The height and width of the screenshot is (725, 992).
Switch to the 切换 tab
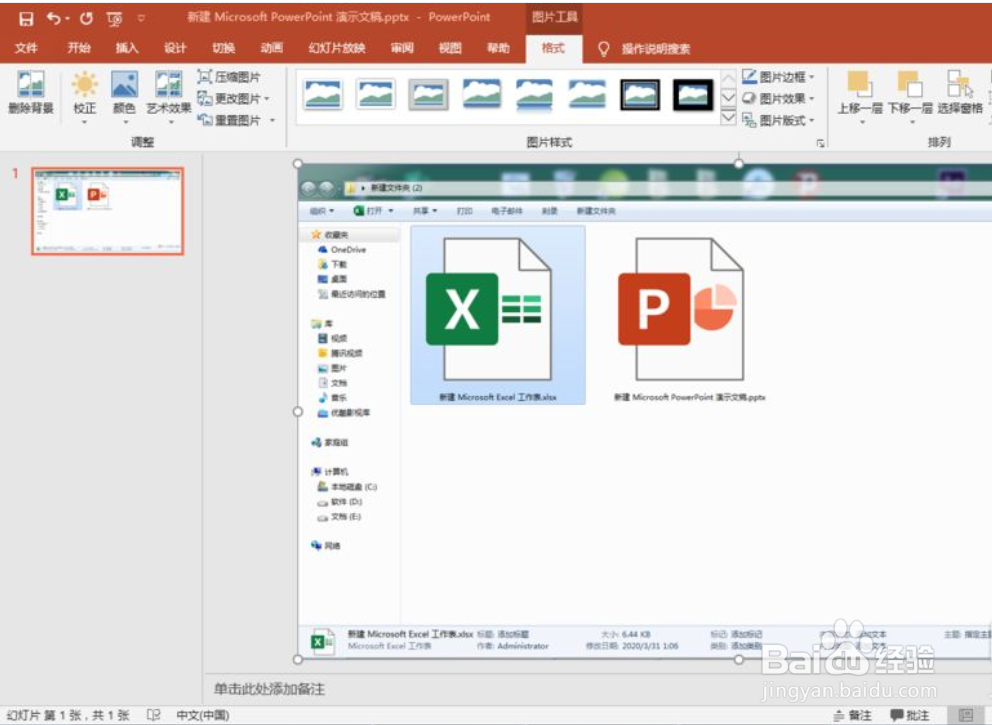point(223,48)
